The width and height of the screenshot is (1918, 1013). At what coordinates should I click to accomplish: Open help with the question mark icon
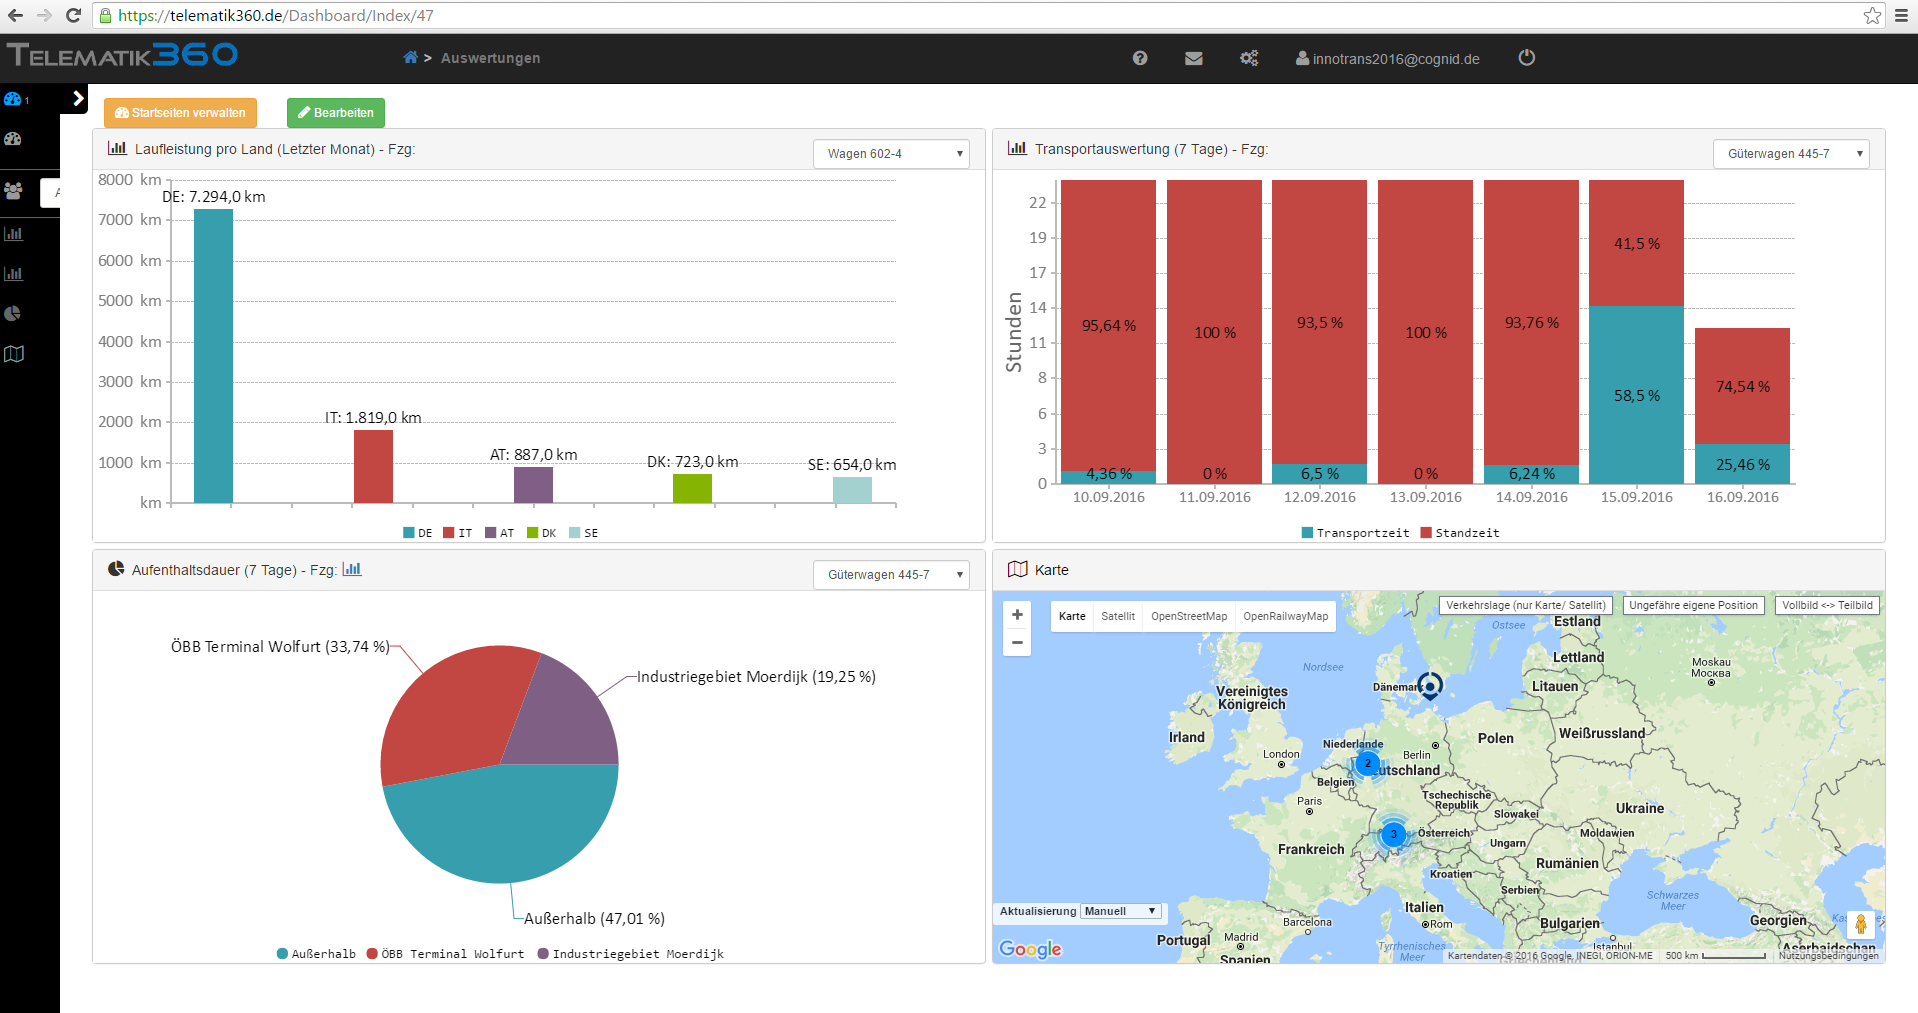click(1140, 58)
